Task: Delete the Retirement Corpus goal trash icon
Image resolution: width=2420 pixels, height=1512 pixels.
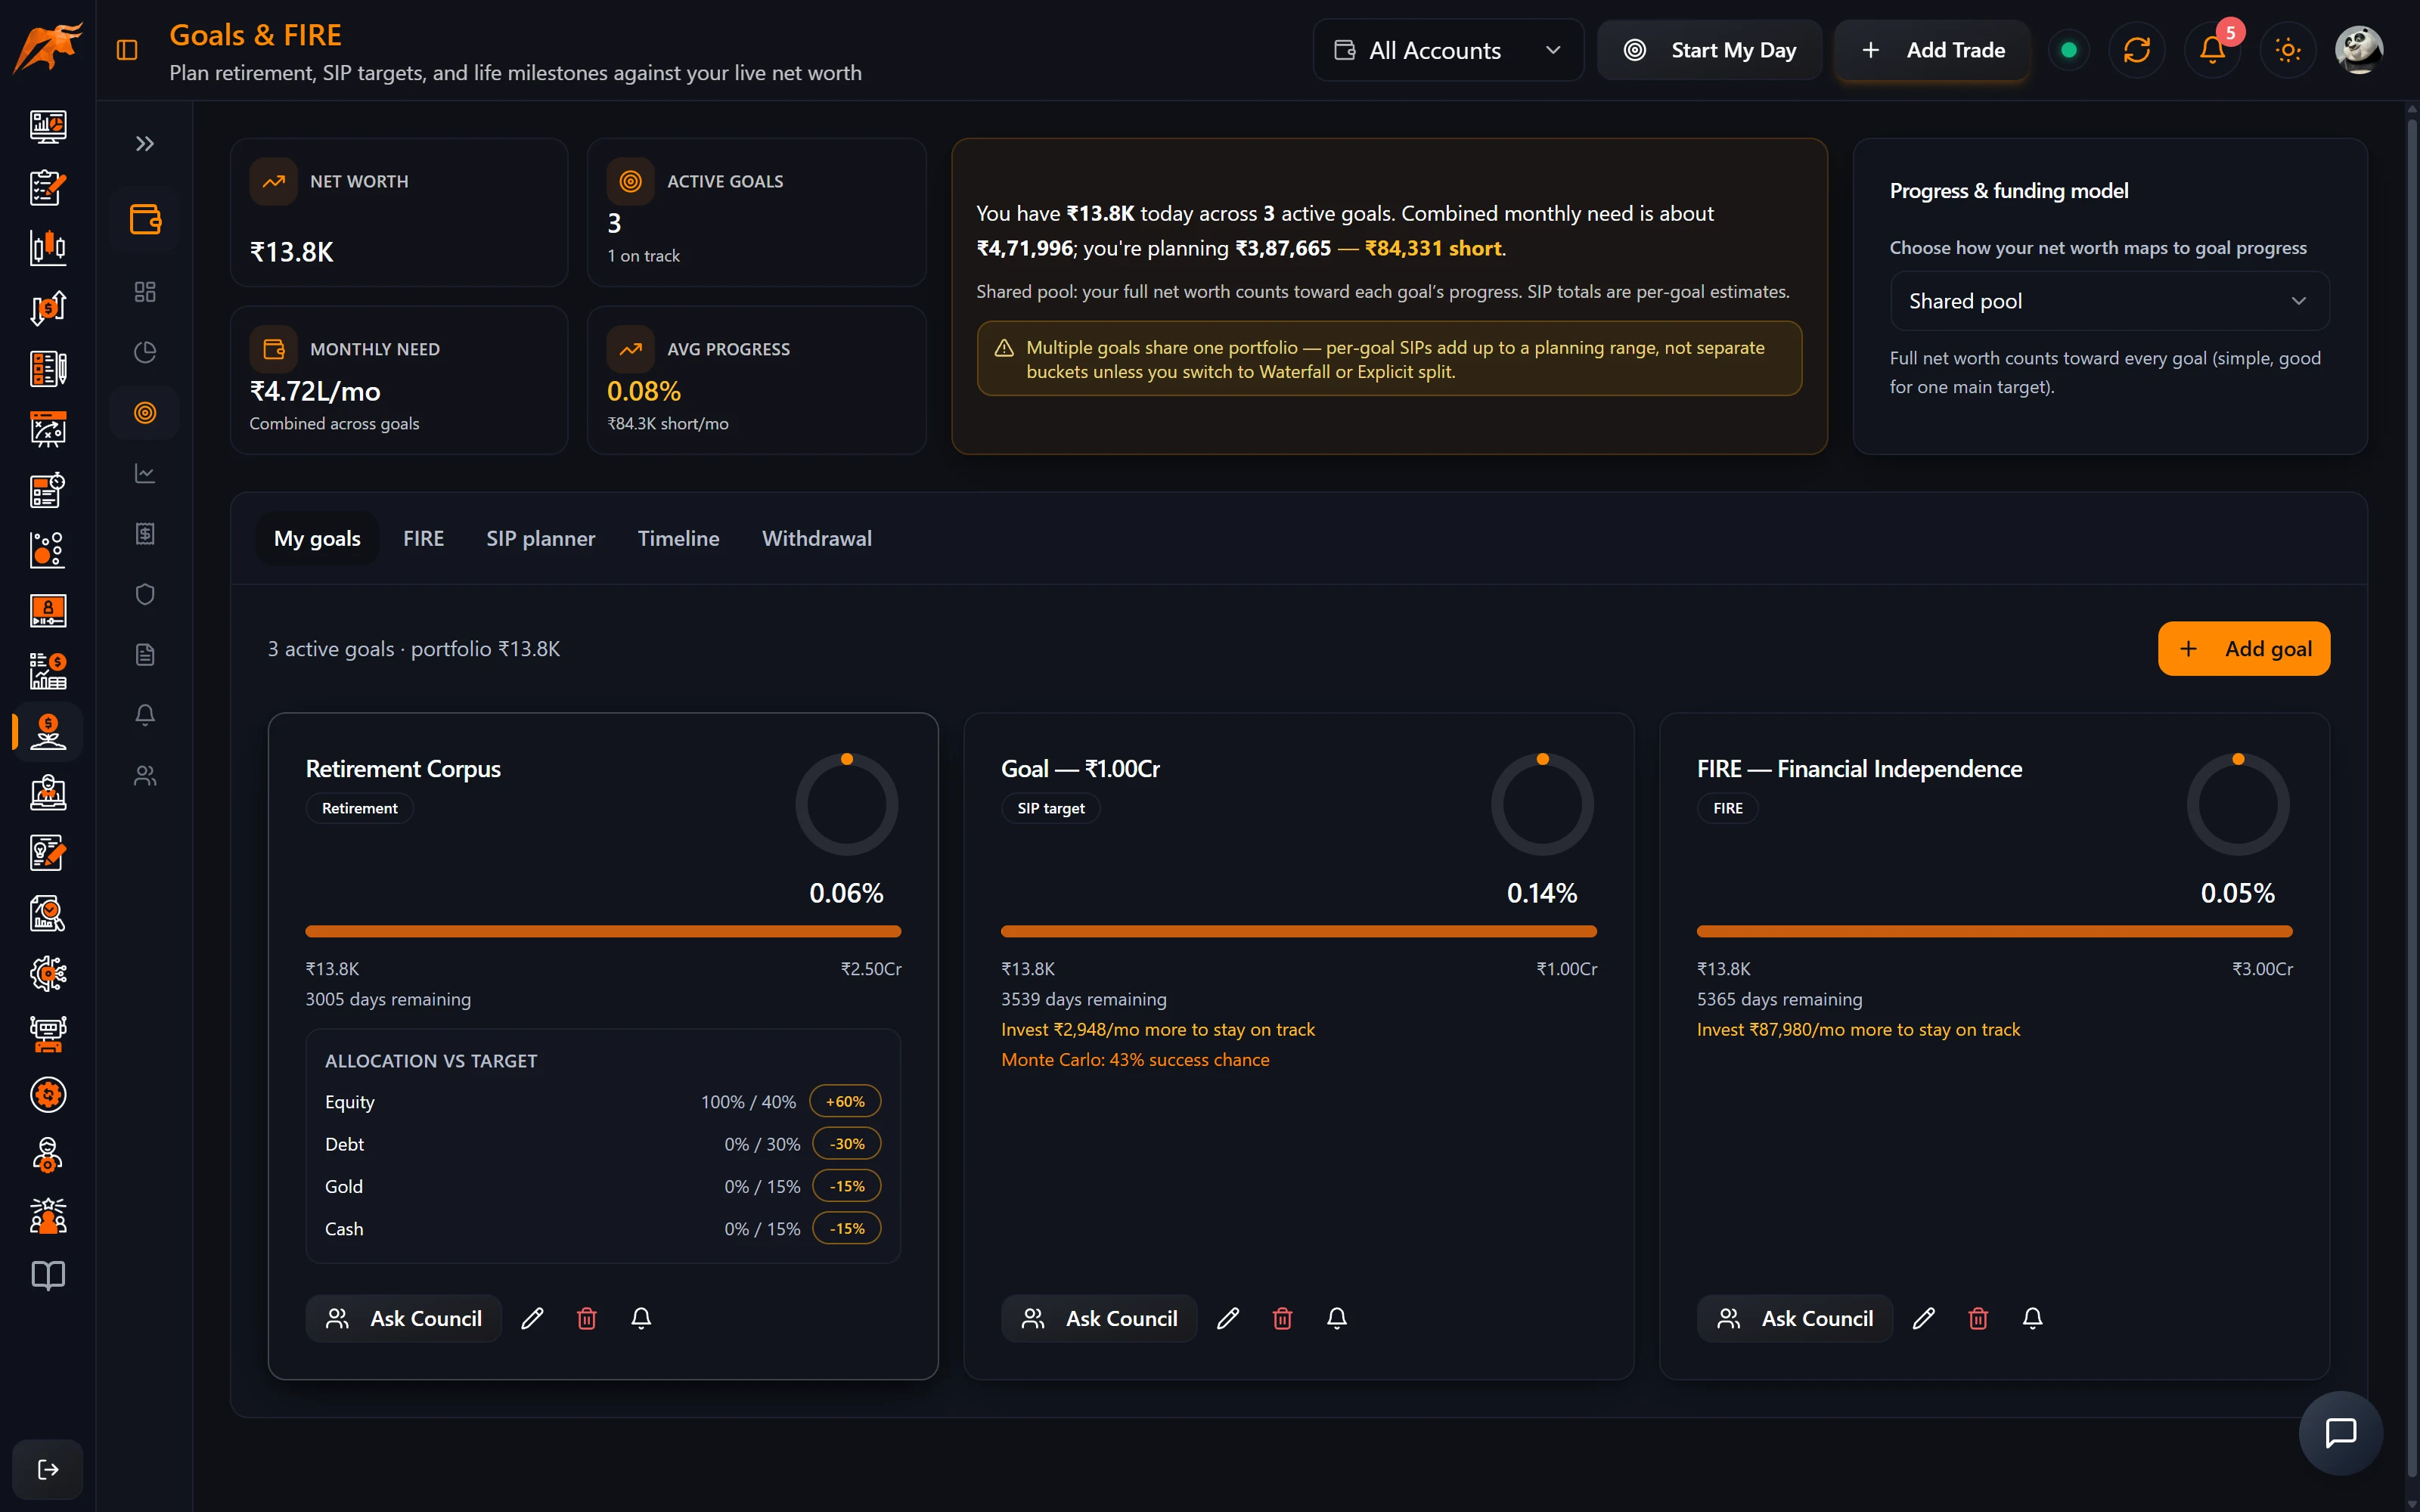Action: tap(587, 1319)
